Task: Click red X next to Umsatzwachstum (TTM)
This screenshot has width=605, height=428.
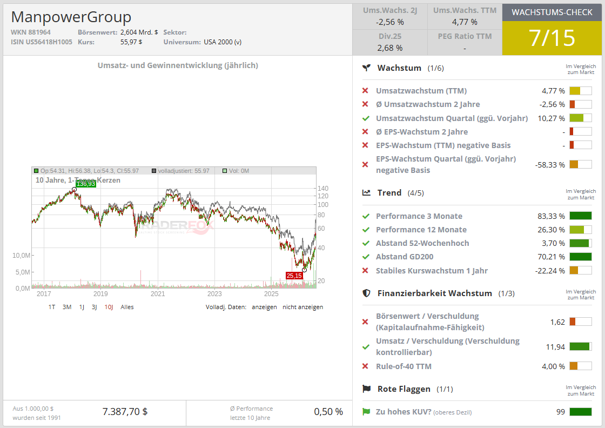Action: 365,91
